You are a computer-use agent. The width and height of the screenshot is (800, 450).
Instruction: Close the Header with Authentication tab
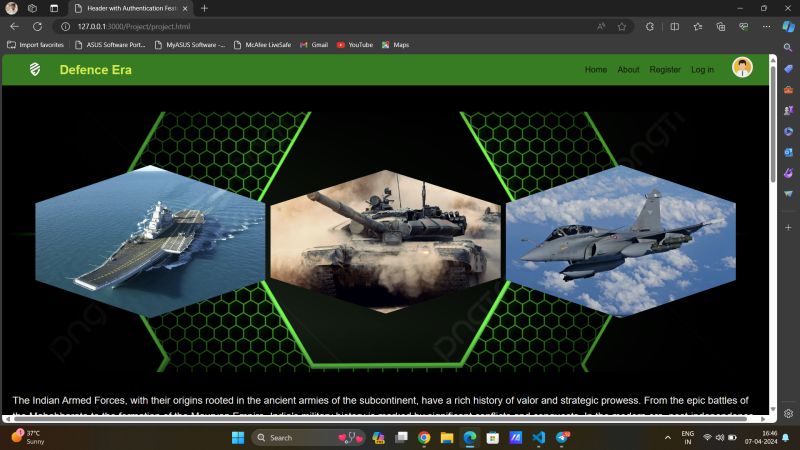pos(185,9)
